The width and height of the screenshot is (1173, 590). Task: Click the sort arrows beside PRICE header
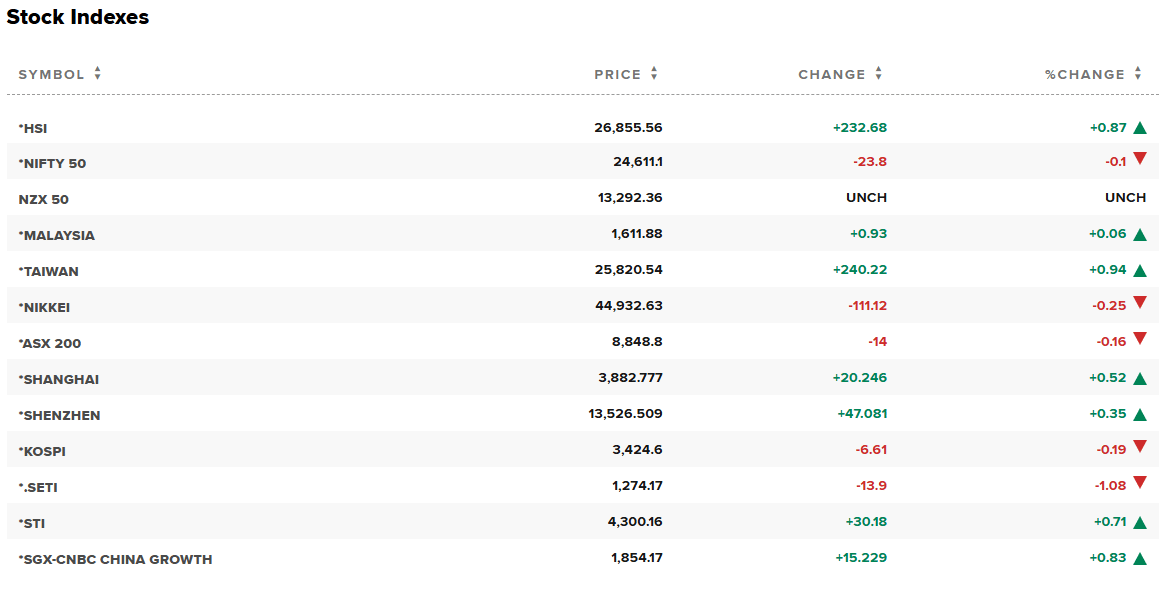pyautogui.click(x=654, y=74)
